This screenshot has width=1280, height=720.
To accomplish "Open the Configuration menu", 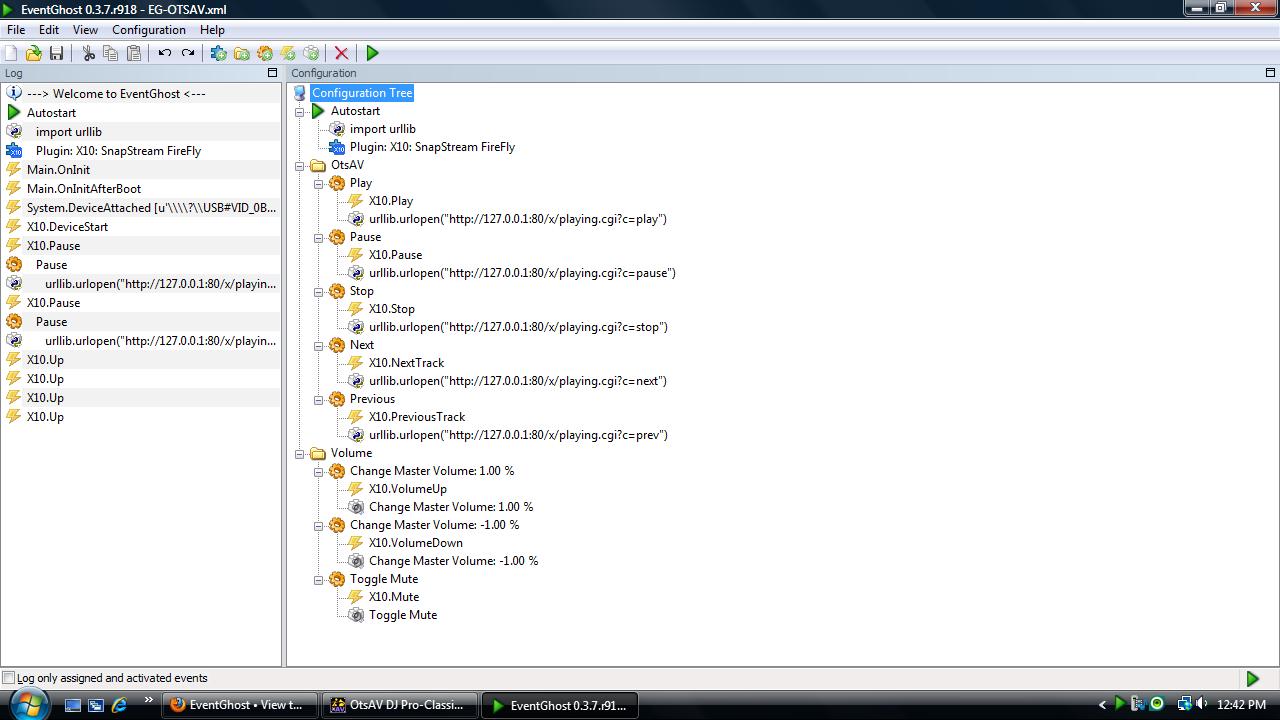I will [x=149, y=30].
